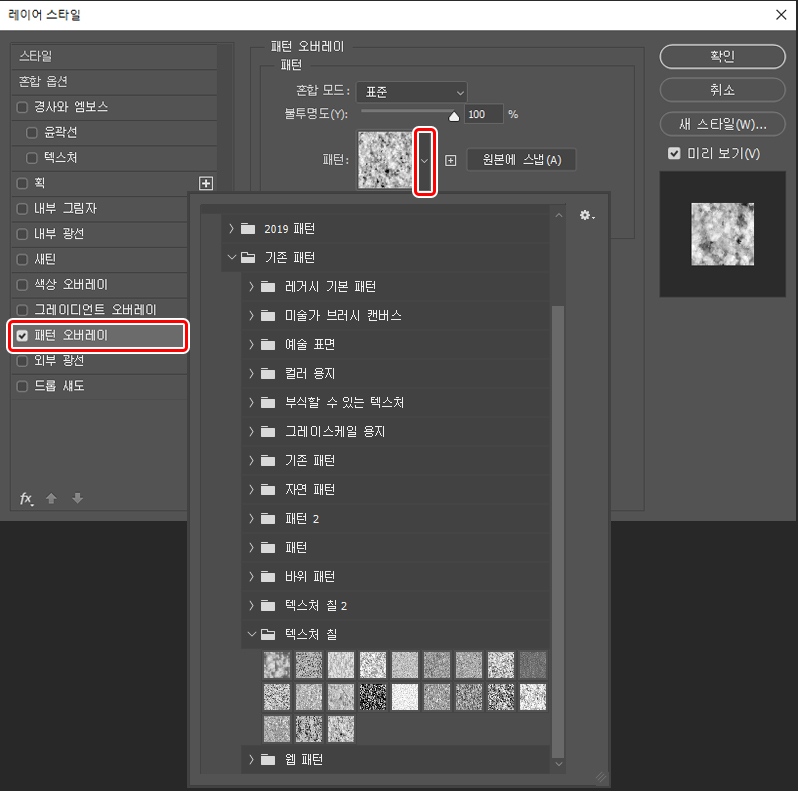Click the new preset icon beside the pattern arrow
Screen dimensions: 798x791
tap(450, 160)
